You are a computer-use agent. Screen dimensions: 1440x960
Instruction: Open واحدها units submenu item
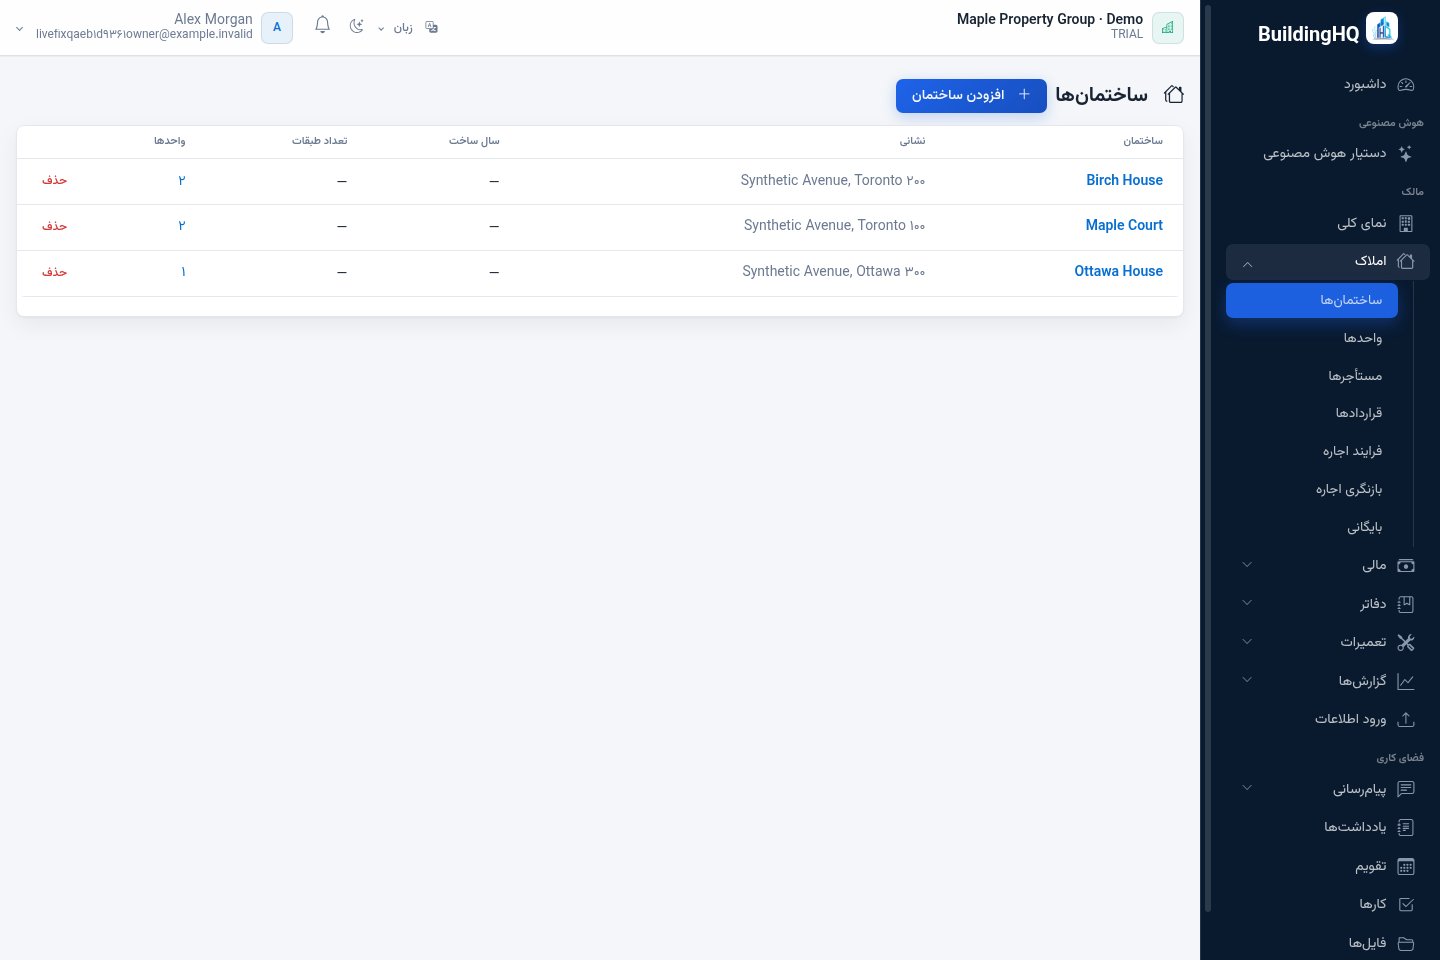(1363, 338)
